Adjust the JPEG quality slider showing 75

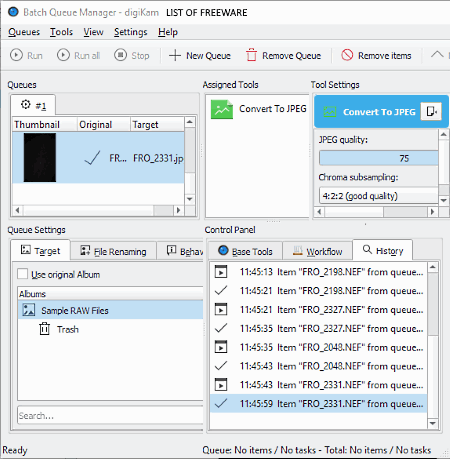(378, 158)
